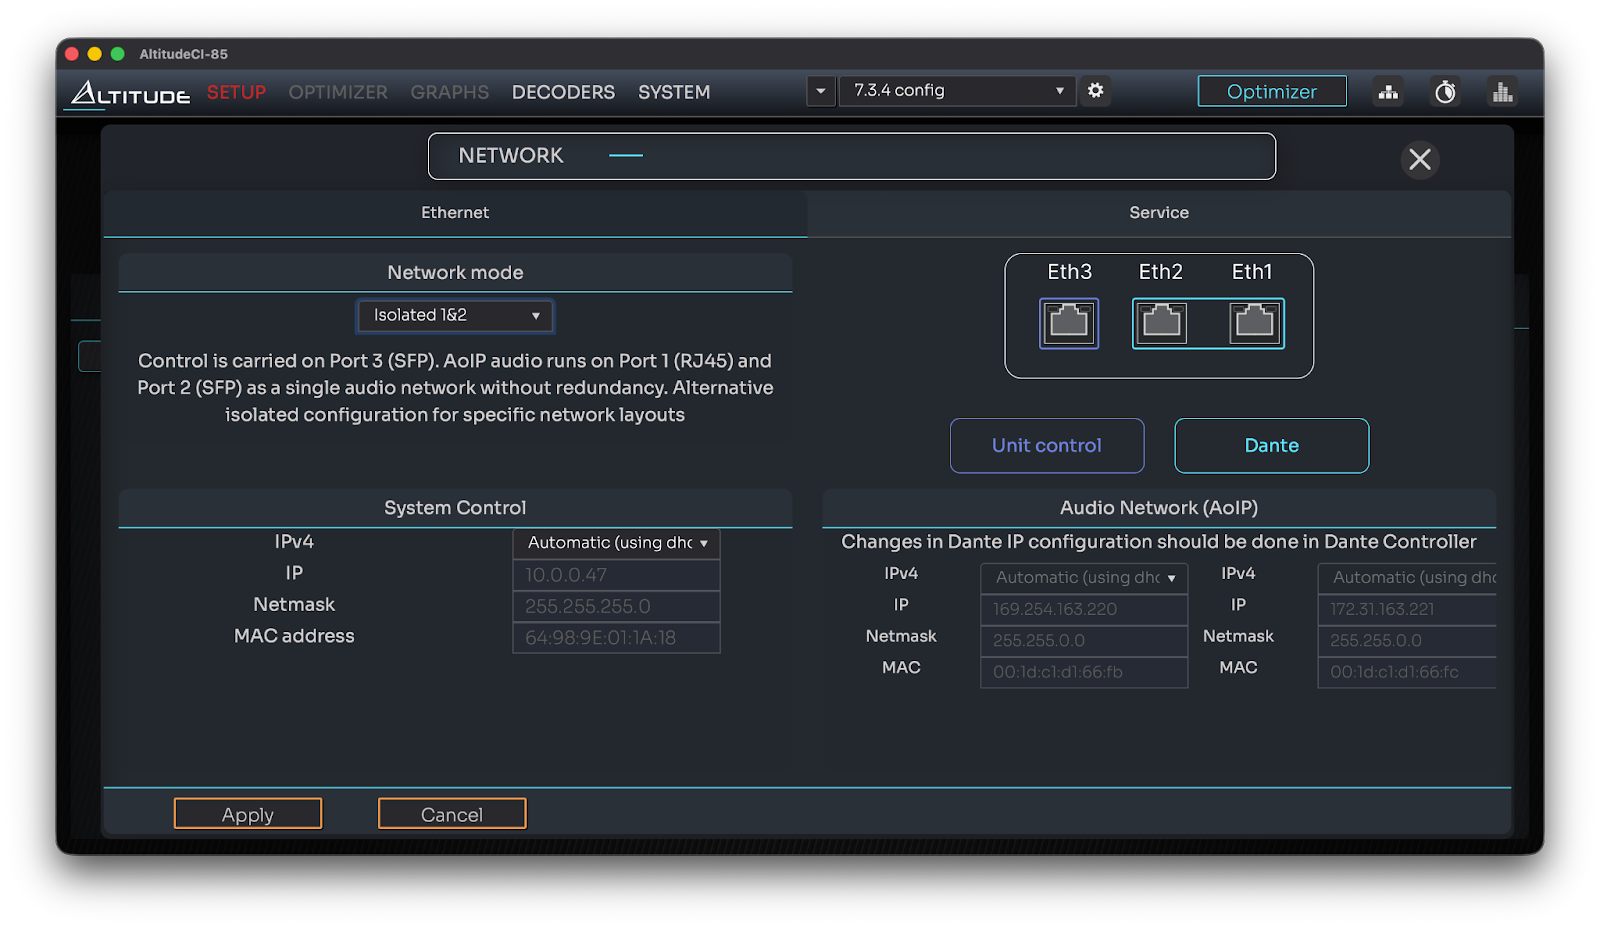Click the Dante button
Image resolution: width=1600 pixels, height=929 pixels.
[x=1272, y=446]
